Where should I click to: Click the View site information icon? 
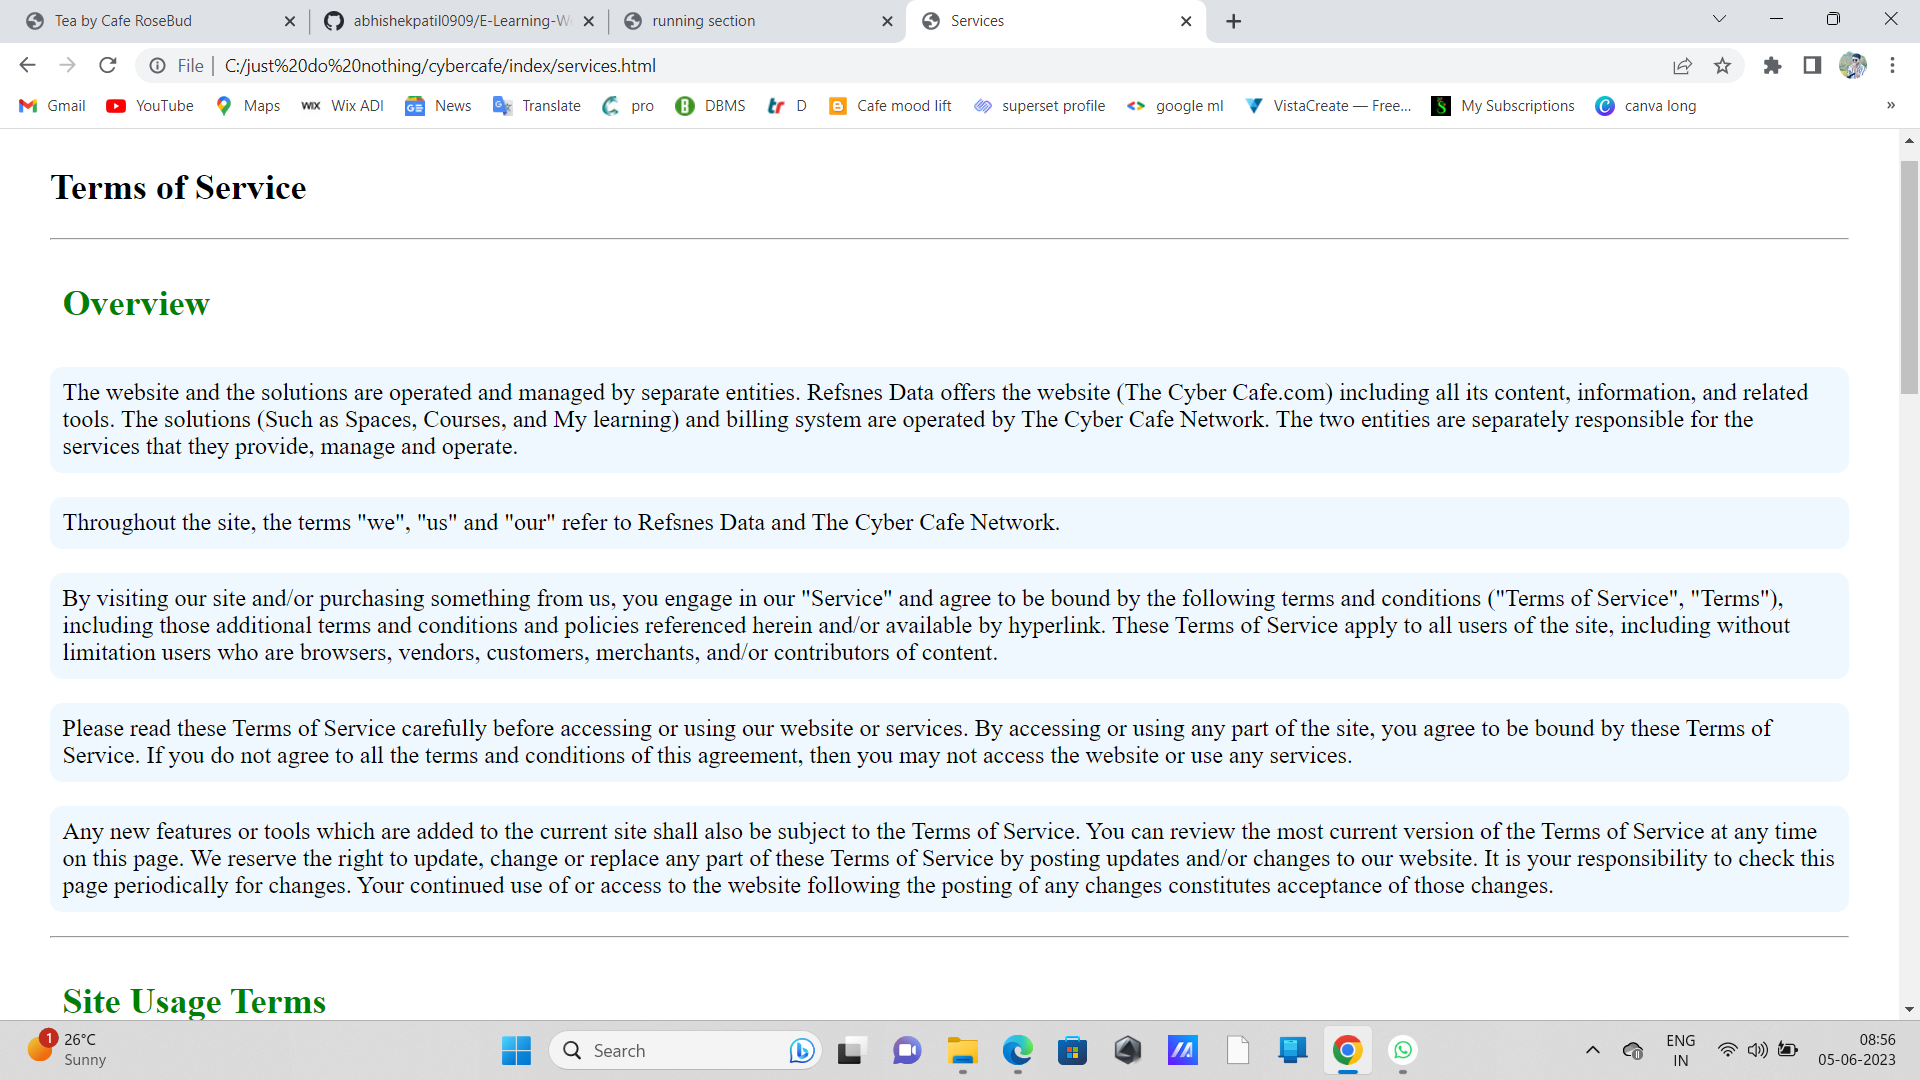point(157,66)
